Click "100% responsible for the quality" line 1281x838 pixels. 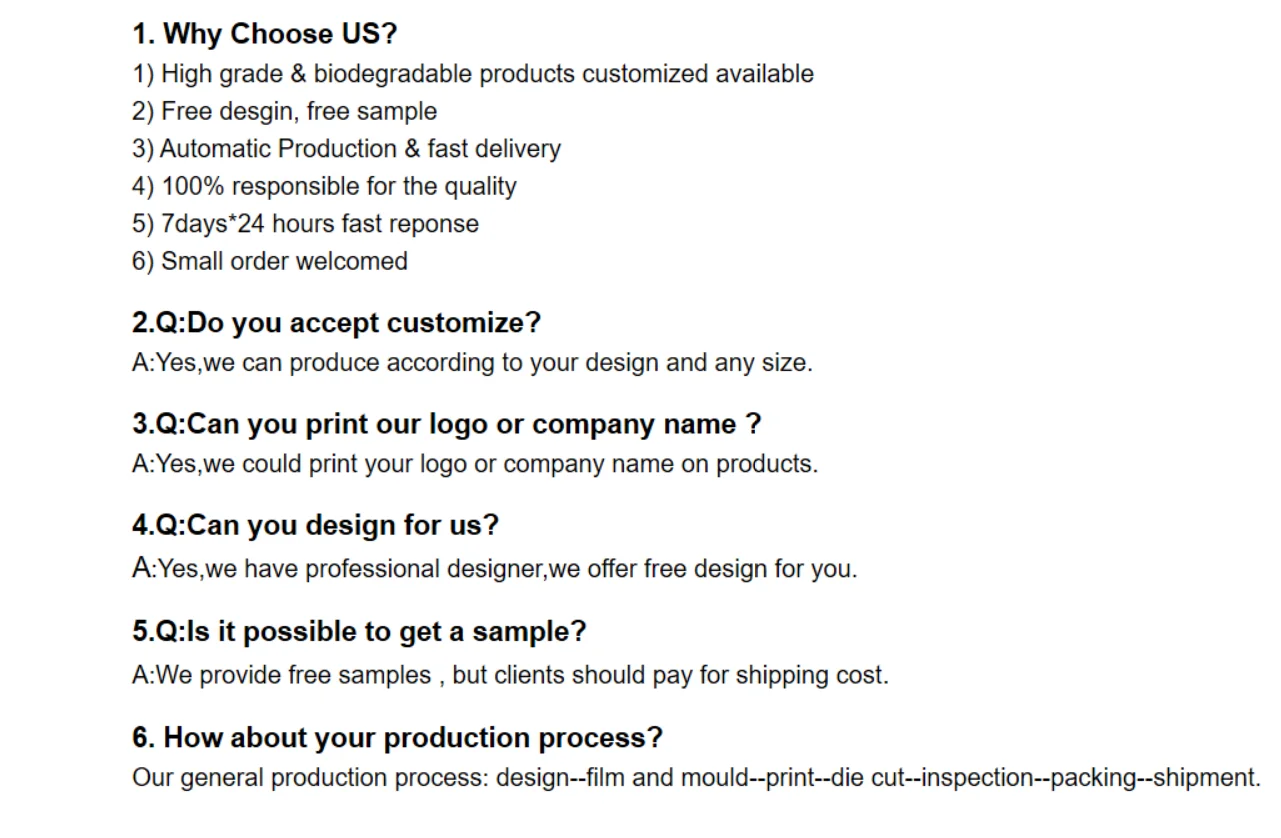coord(324,186)
